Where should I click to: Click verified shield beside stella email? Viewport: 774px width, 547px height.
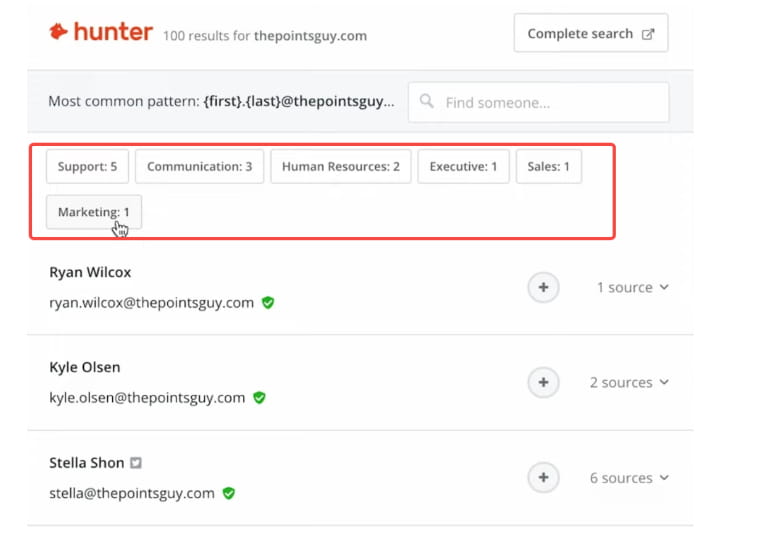point(229,493)
